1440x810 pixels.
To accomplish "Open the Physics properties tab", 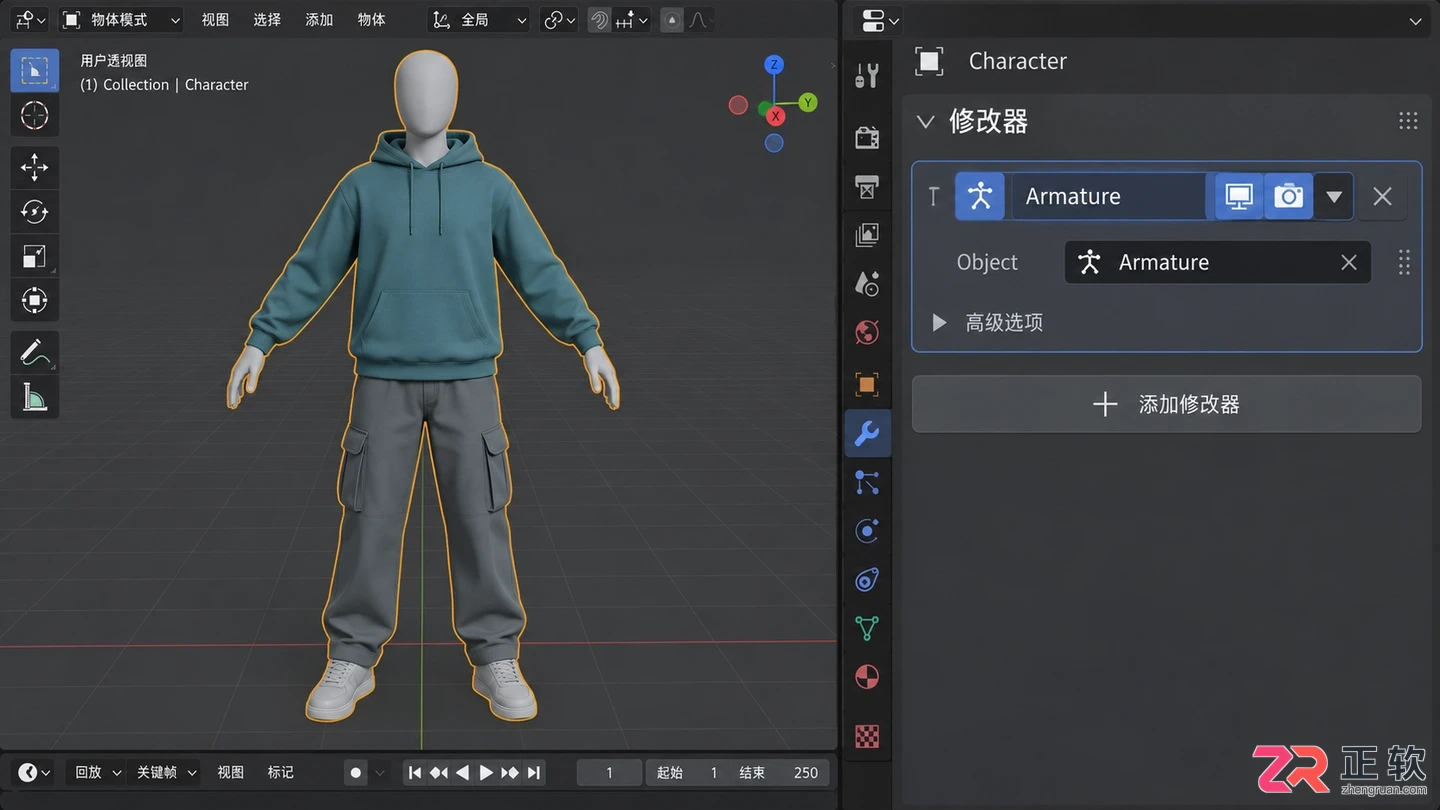I will pos(867,531).
